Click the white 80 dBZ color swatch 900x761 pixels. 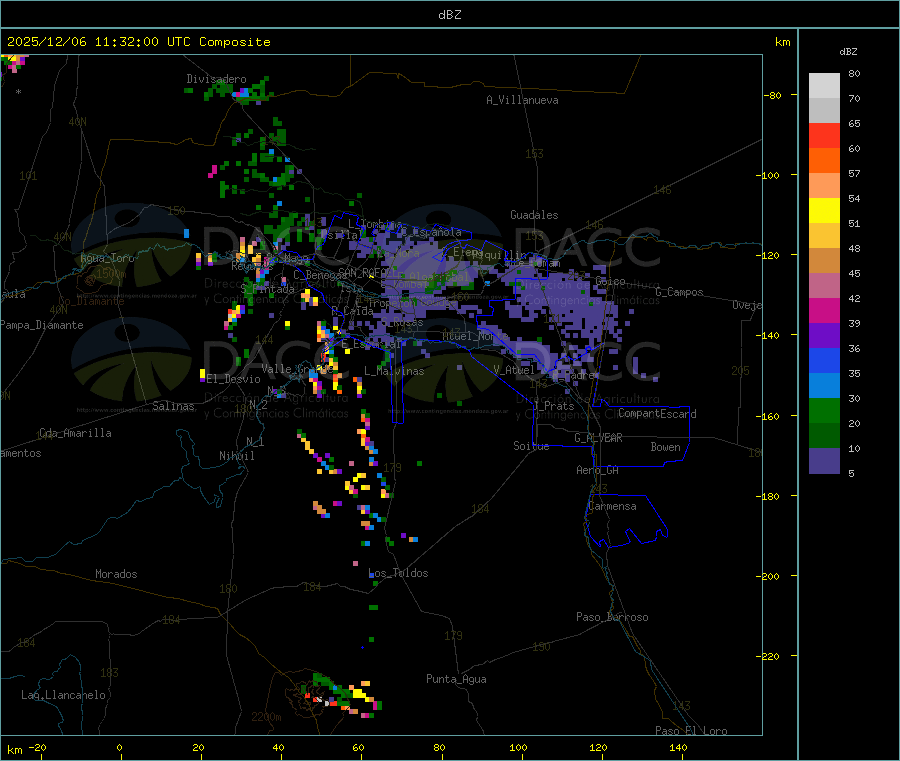point(824,86)
